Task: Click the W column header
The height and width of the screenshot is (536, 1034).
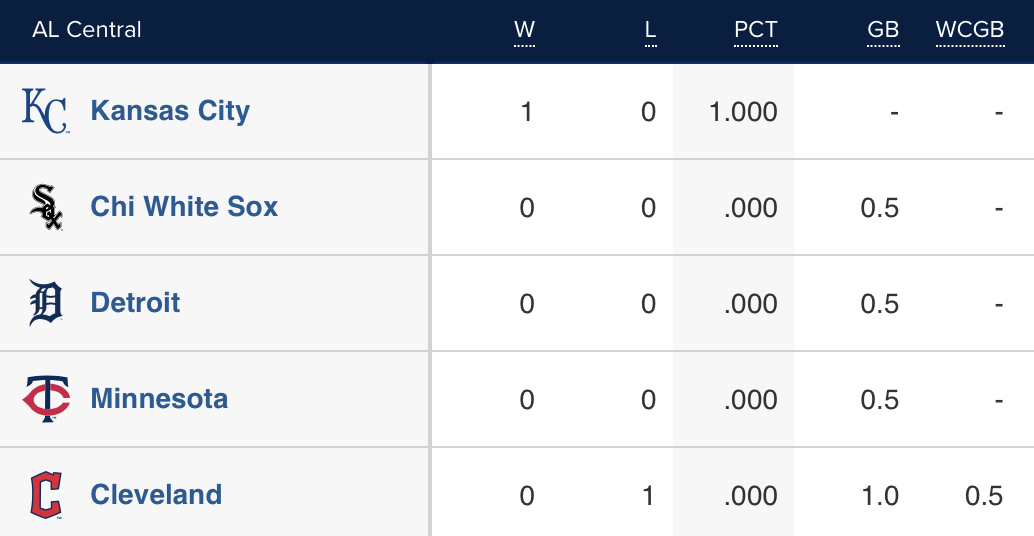Action: click(525, 30)
